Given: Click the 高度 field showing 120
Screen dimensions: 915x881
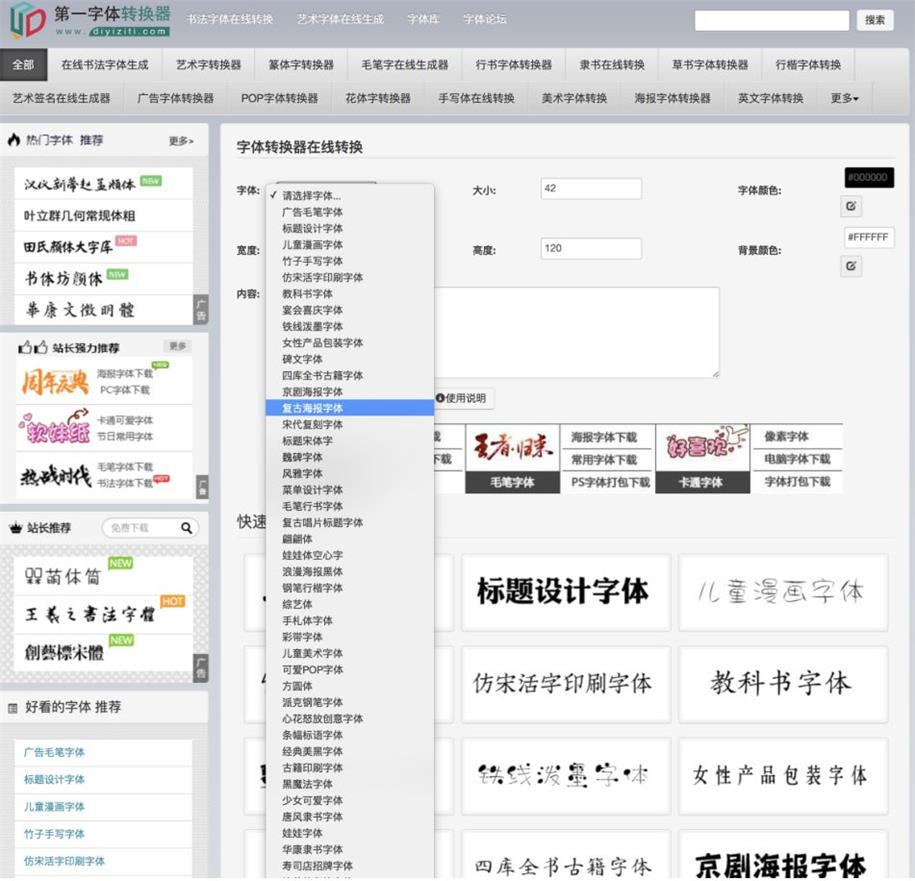Looking at the screenshot, I should point(591,249).
